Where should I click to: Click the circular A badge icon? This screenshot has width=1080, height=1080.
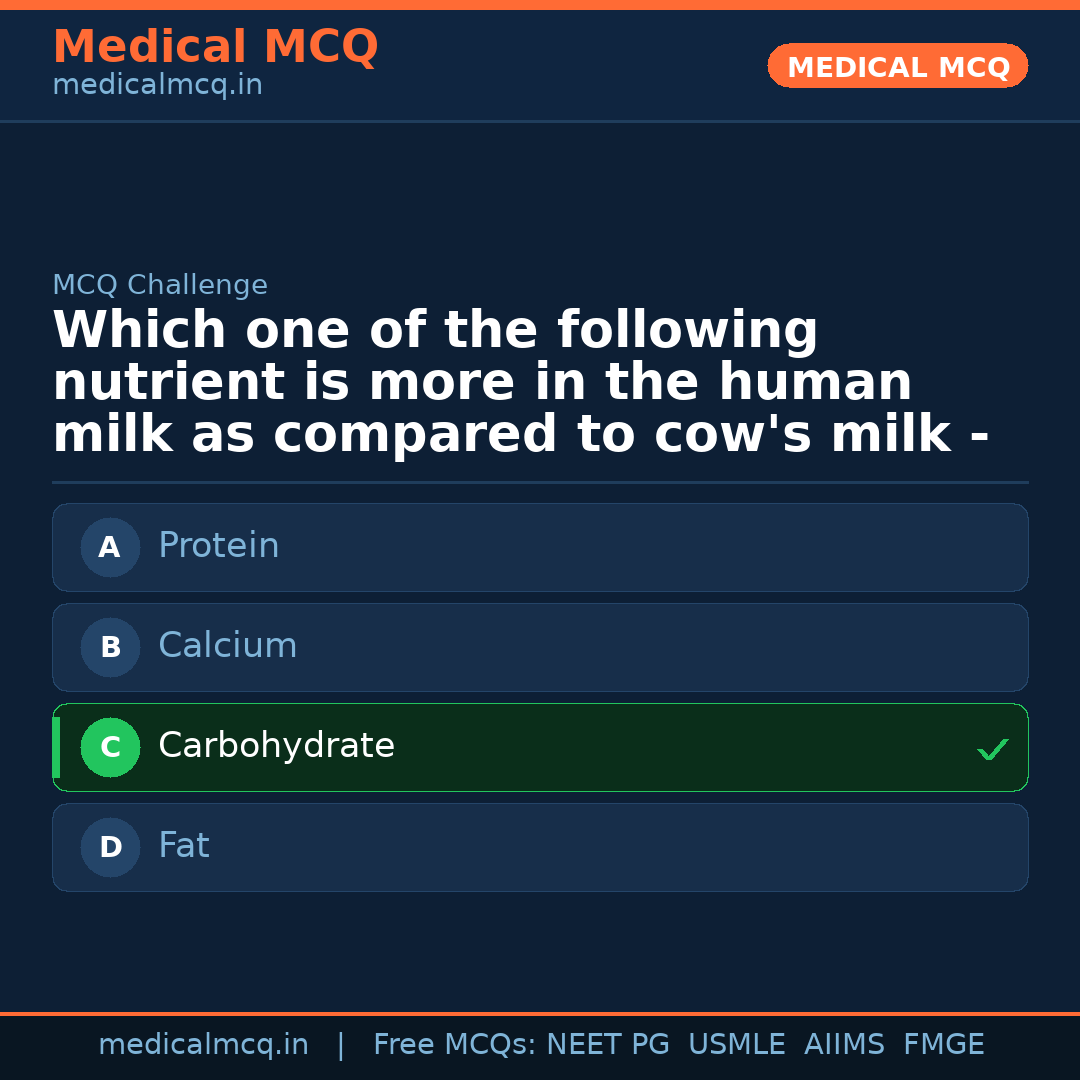click(x=110, y=547)
